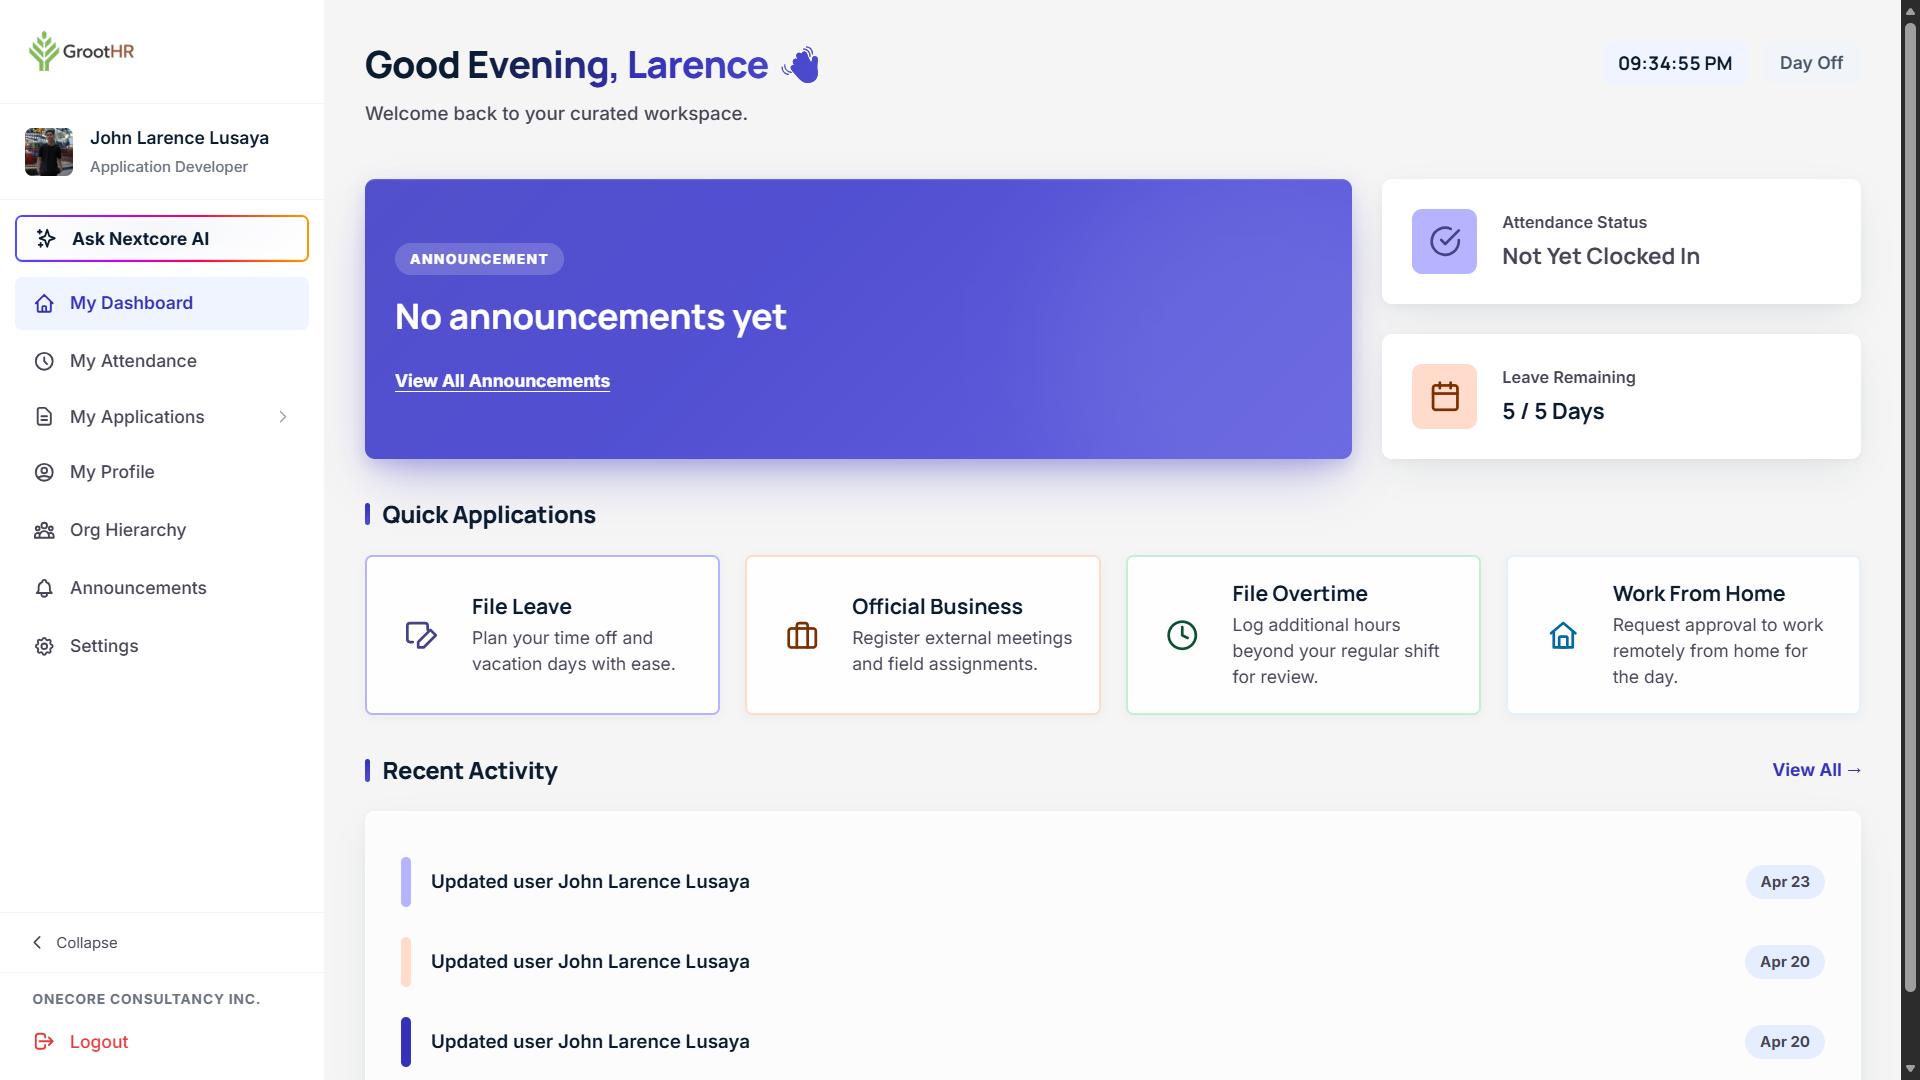Open Settings from the sidebar
1920x1080 pixels.
tap(162, 646)
